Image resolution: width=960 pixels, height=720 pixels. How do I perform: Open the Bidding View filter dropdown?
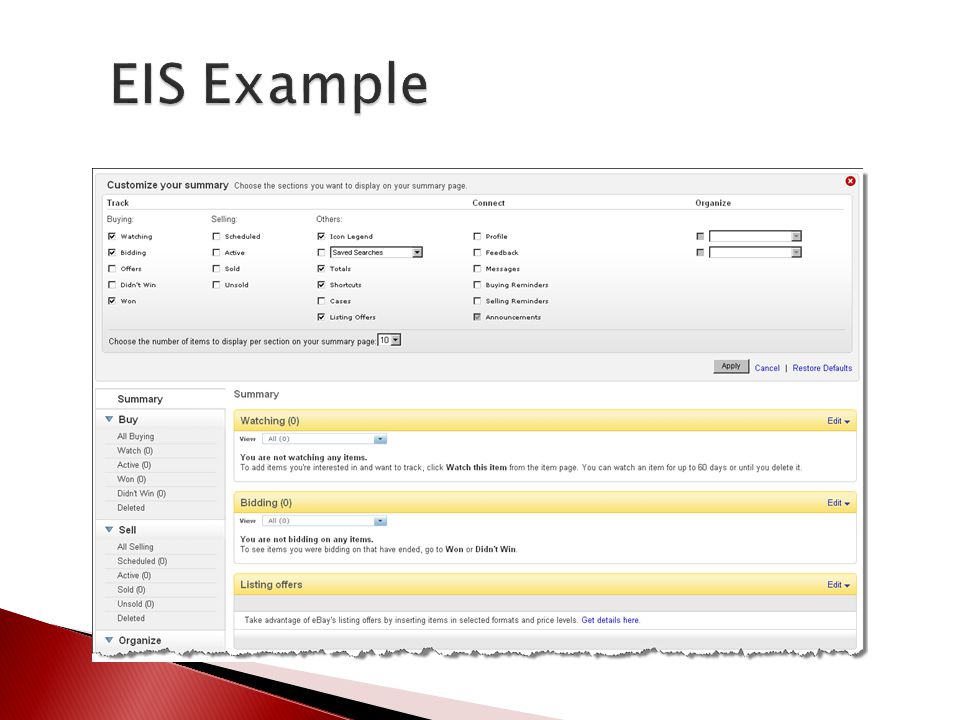pos(324,521)
